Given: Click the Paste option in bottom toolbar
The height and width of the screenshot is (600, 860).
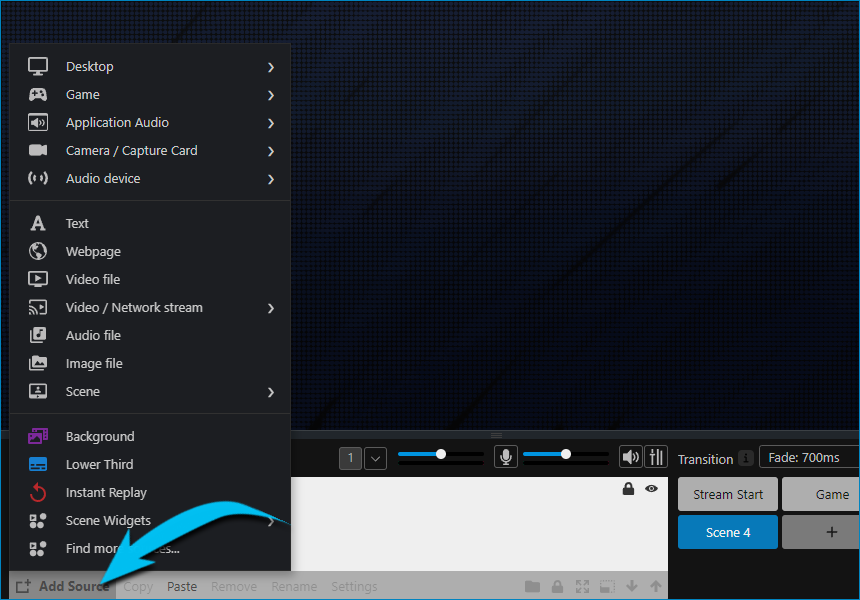Looking at the screenshot, I should [x=181, y=586].
